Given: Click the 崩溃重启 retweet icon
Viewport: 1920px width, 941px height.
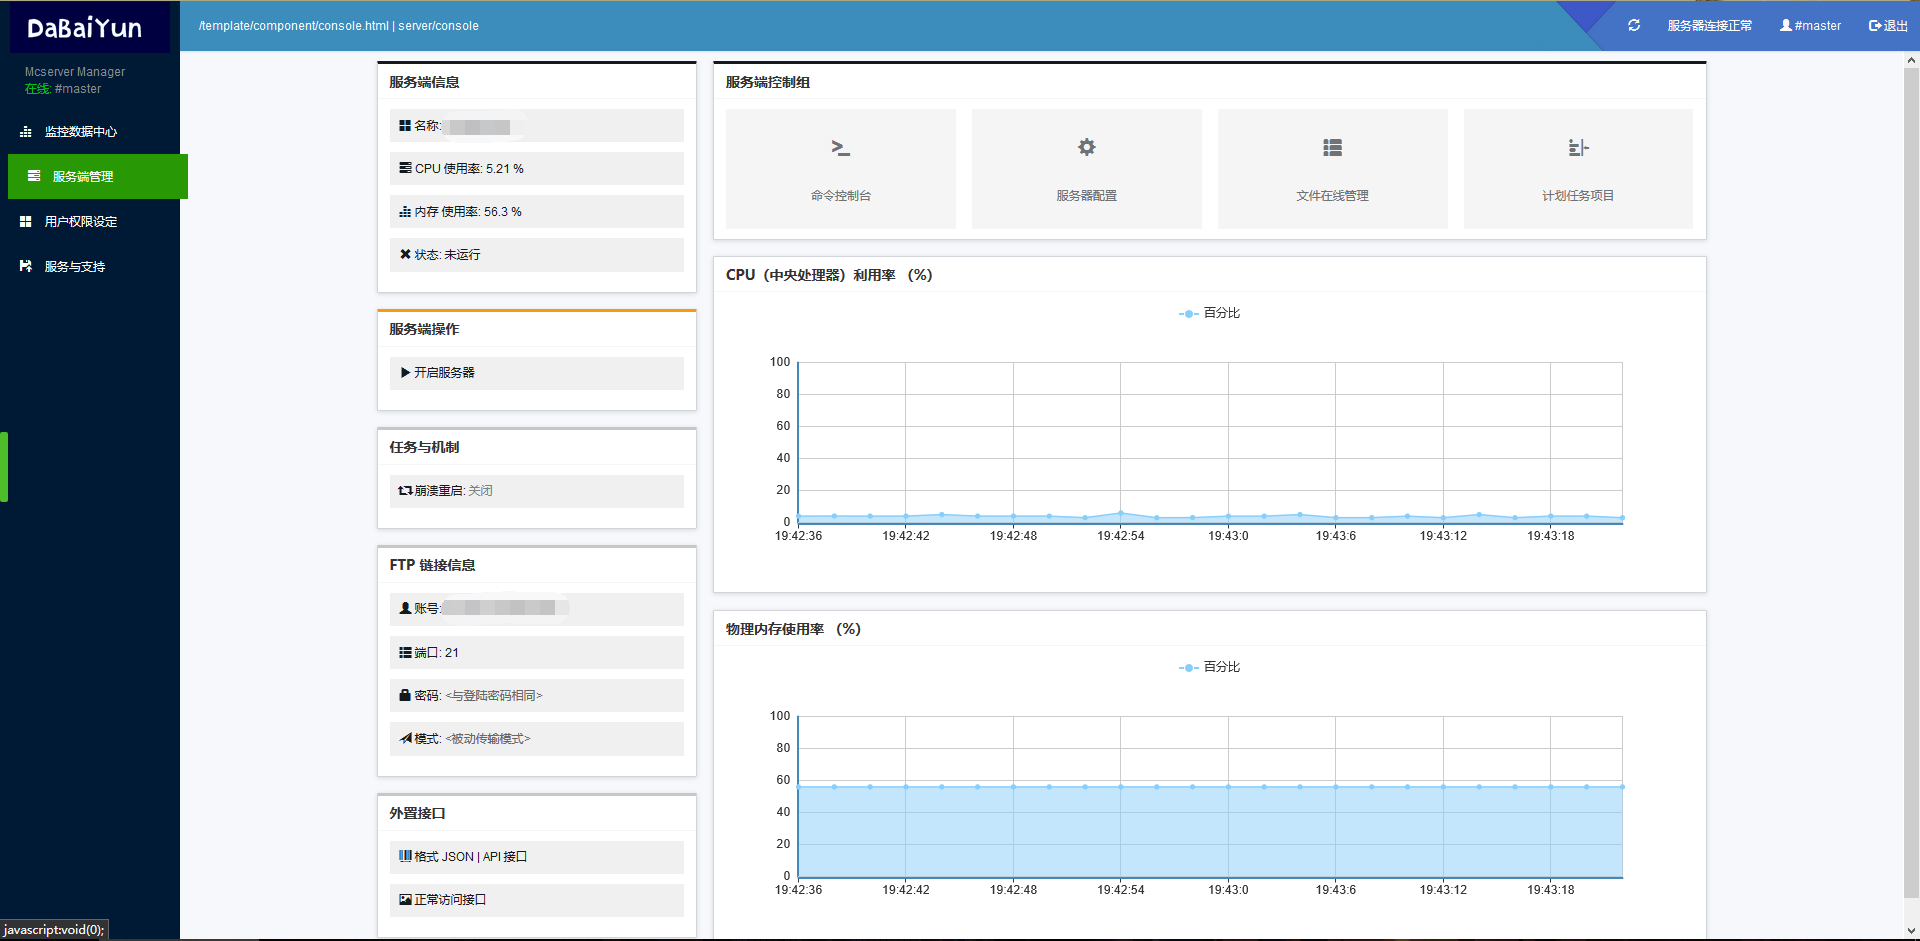Looking at the screenshot, I should click(x=405, y=491).
